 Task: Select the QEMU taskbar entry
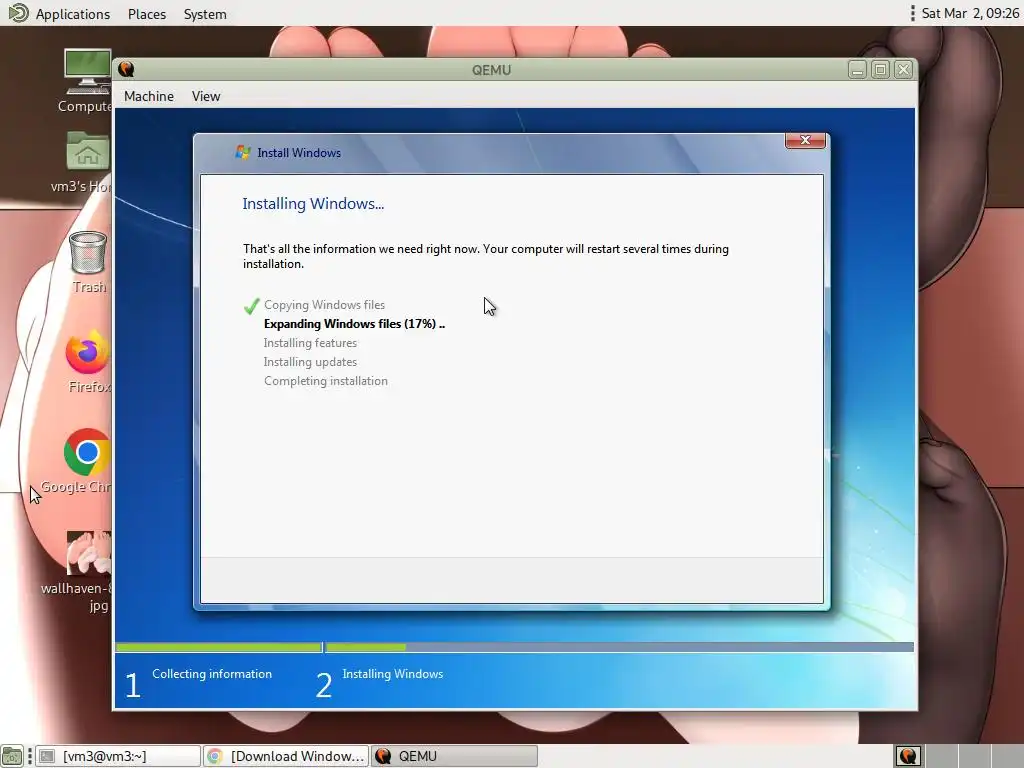455,756
